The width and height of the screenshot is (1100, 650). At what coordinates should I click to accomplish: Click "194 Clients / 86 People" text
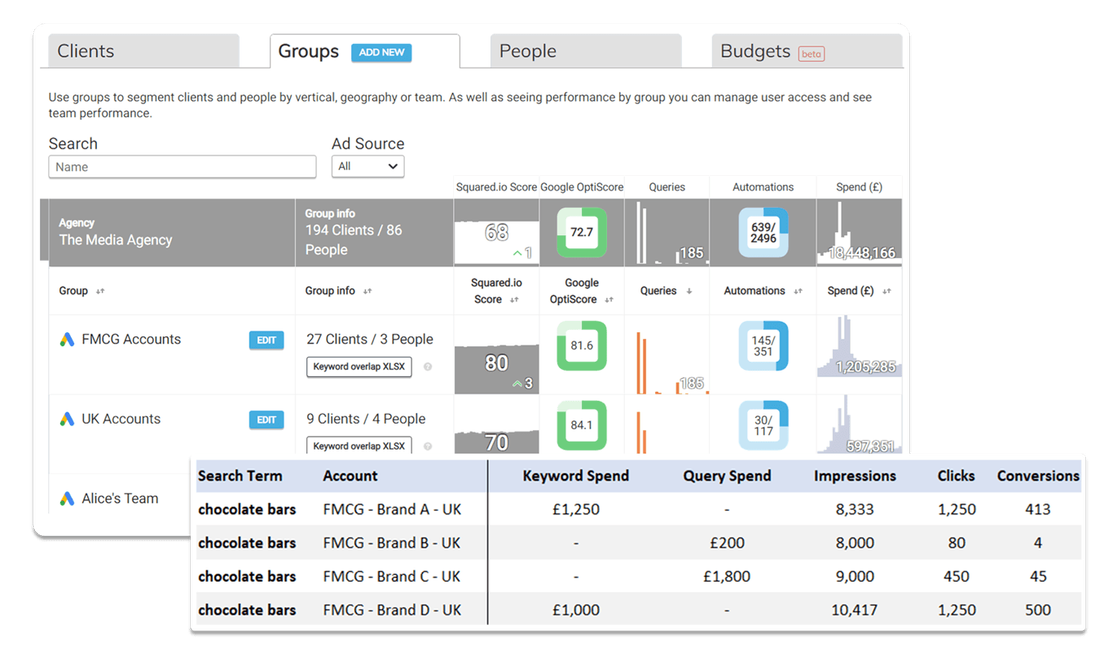pyautogui.click(x=354, y=240)
